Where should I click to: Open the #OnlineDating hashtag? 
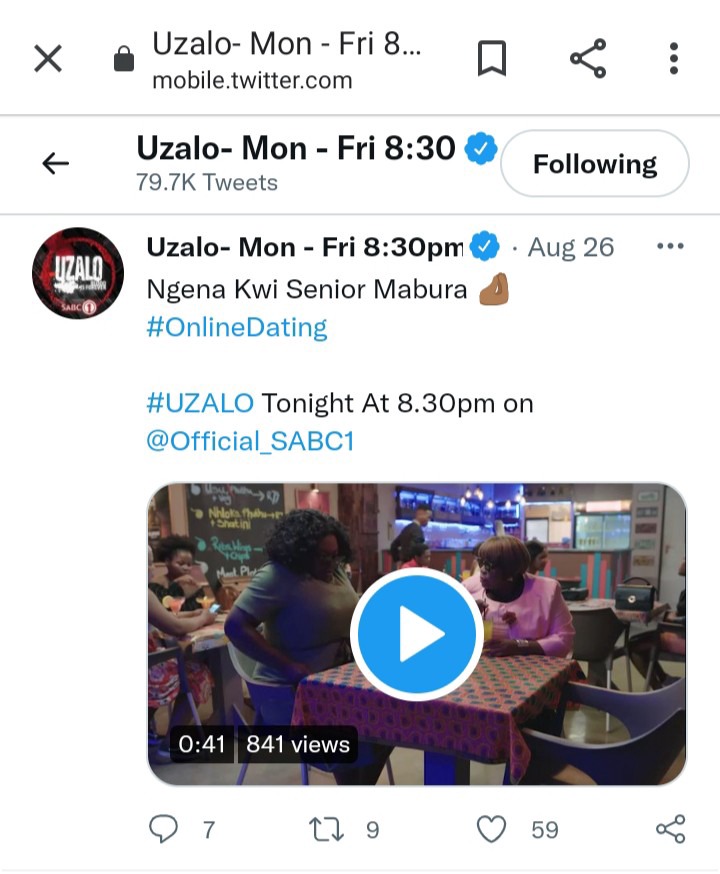pyautogui.click(x=237, y=327)
